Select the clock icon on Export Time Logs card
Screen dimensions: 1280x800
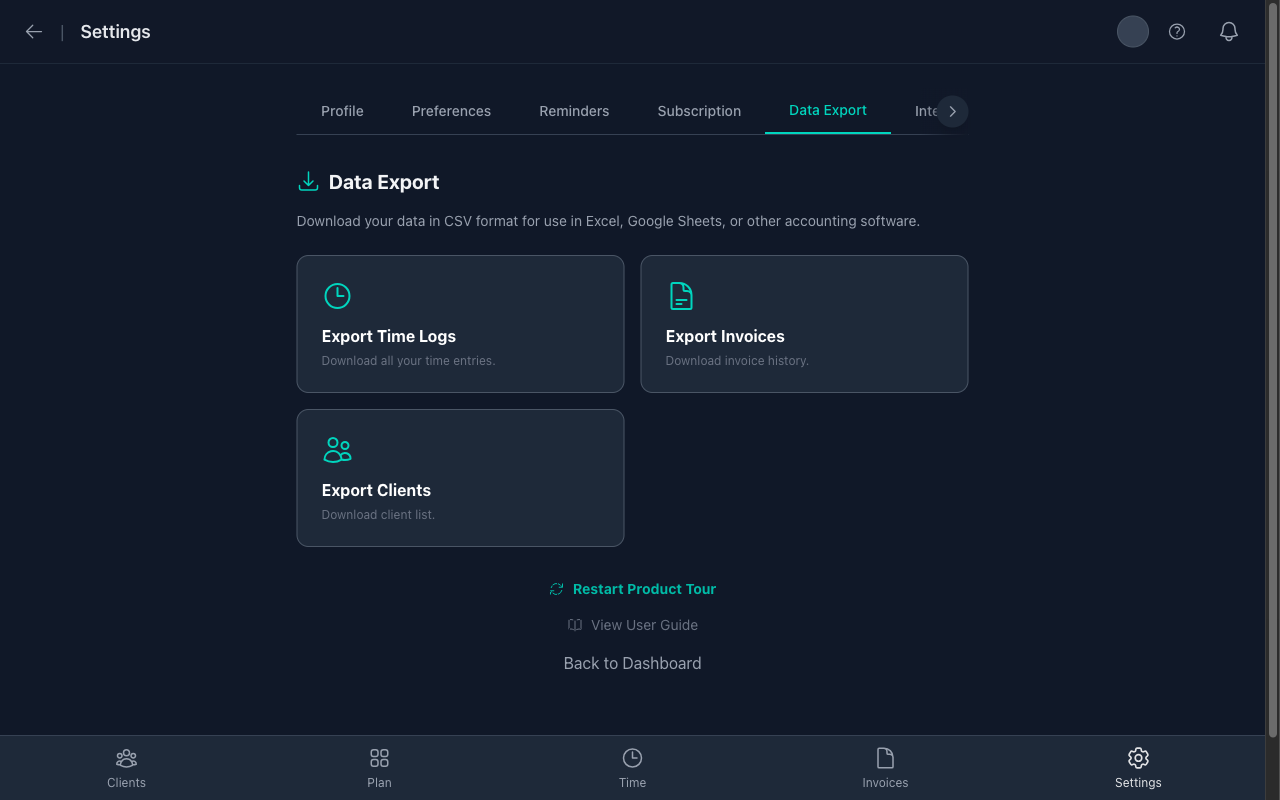tap(337, 295)
